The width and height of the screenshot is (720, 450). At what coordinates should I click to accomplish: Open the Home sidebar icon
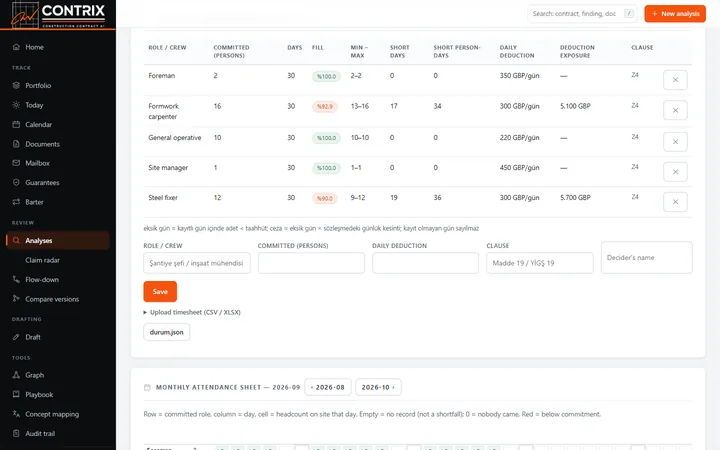pyautogui.click(x=16, y=47)
